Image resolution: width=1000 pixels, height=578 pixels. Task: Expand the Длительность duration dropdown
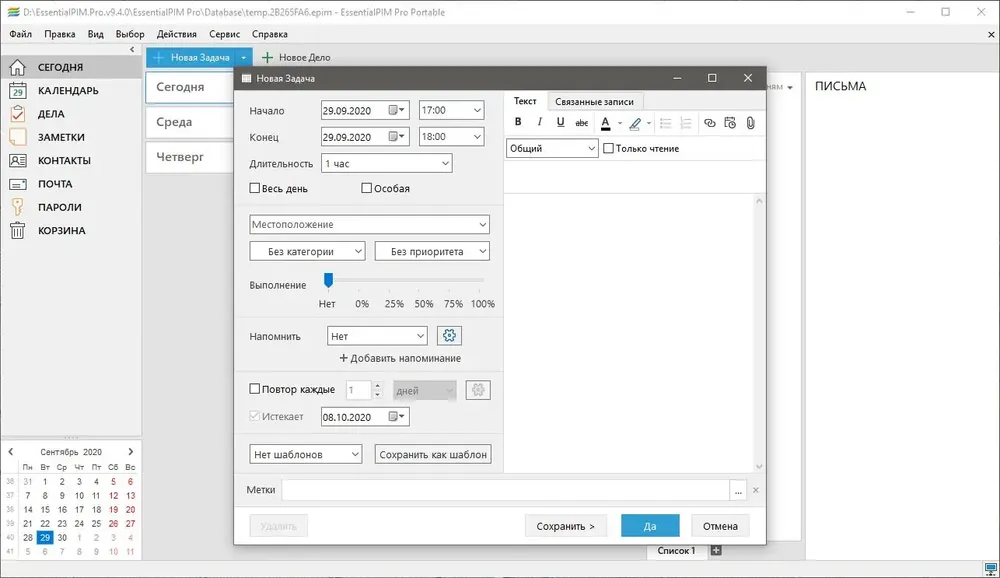[386, 163]
